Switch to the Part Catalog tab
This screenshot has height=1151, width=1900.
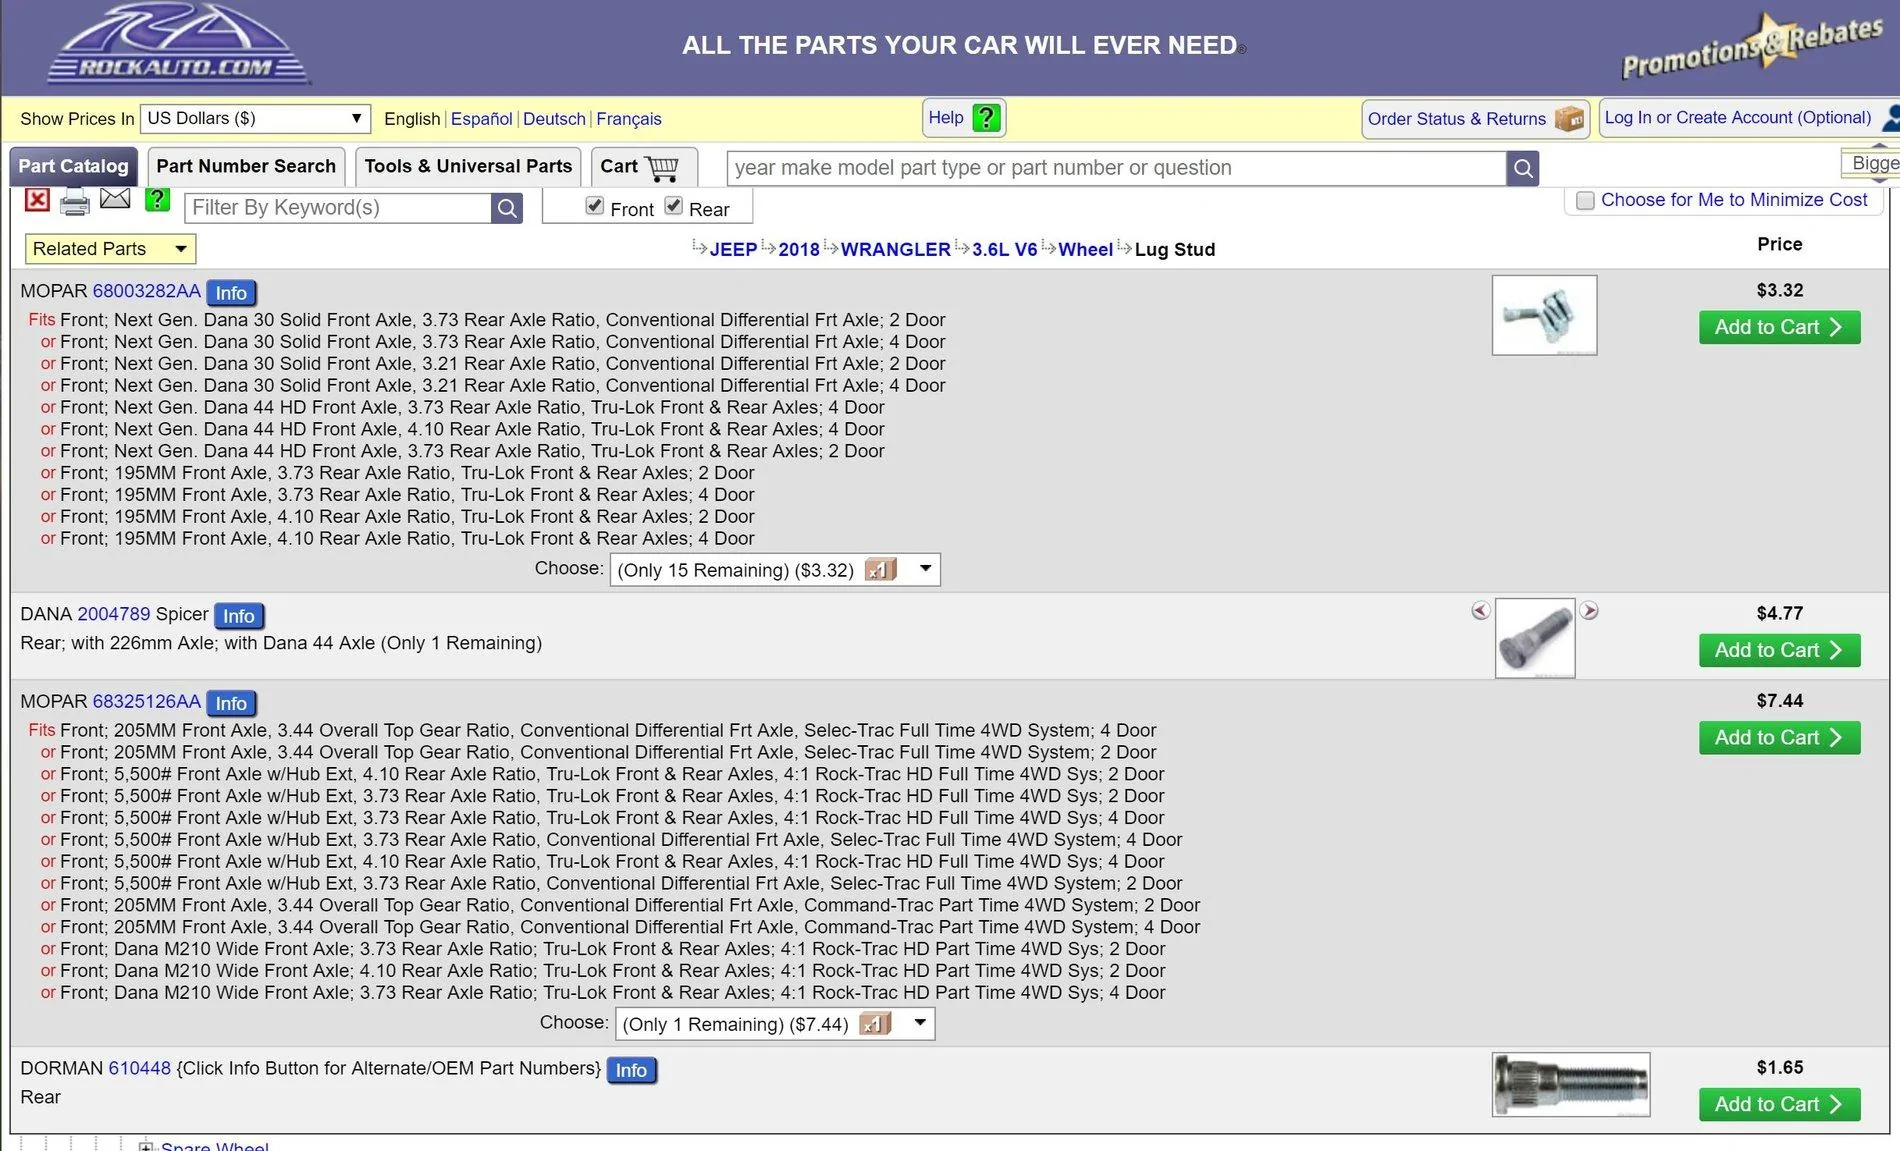(73, 167)
